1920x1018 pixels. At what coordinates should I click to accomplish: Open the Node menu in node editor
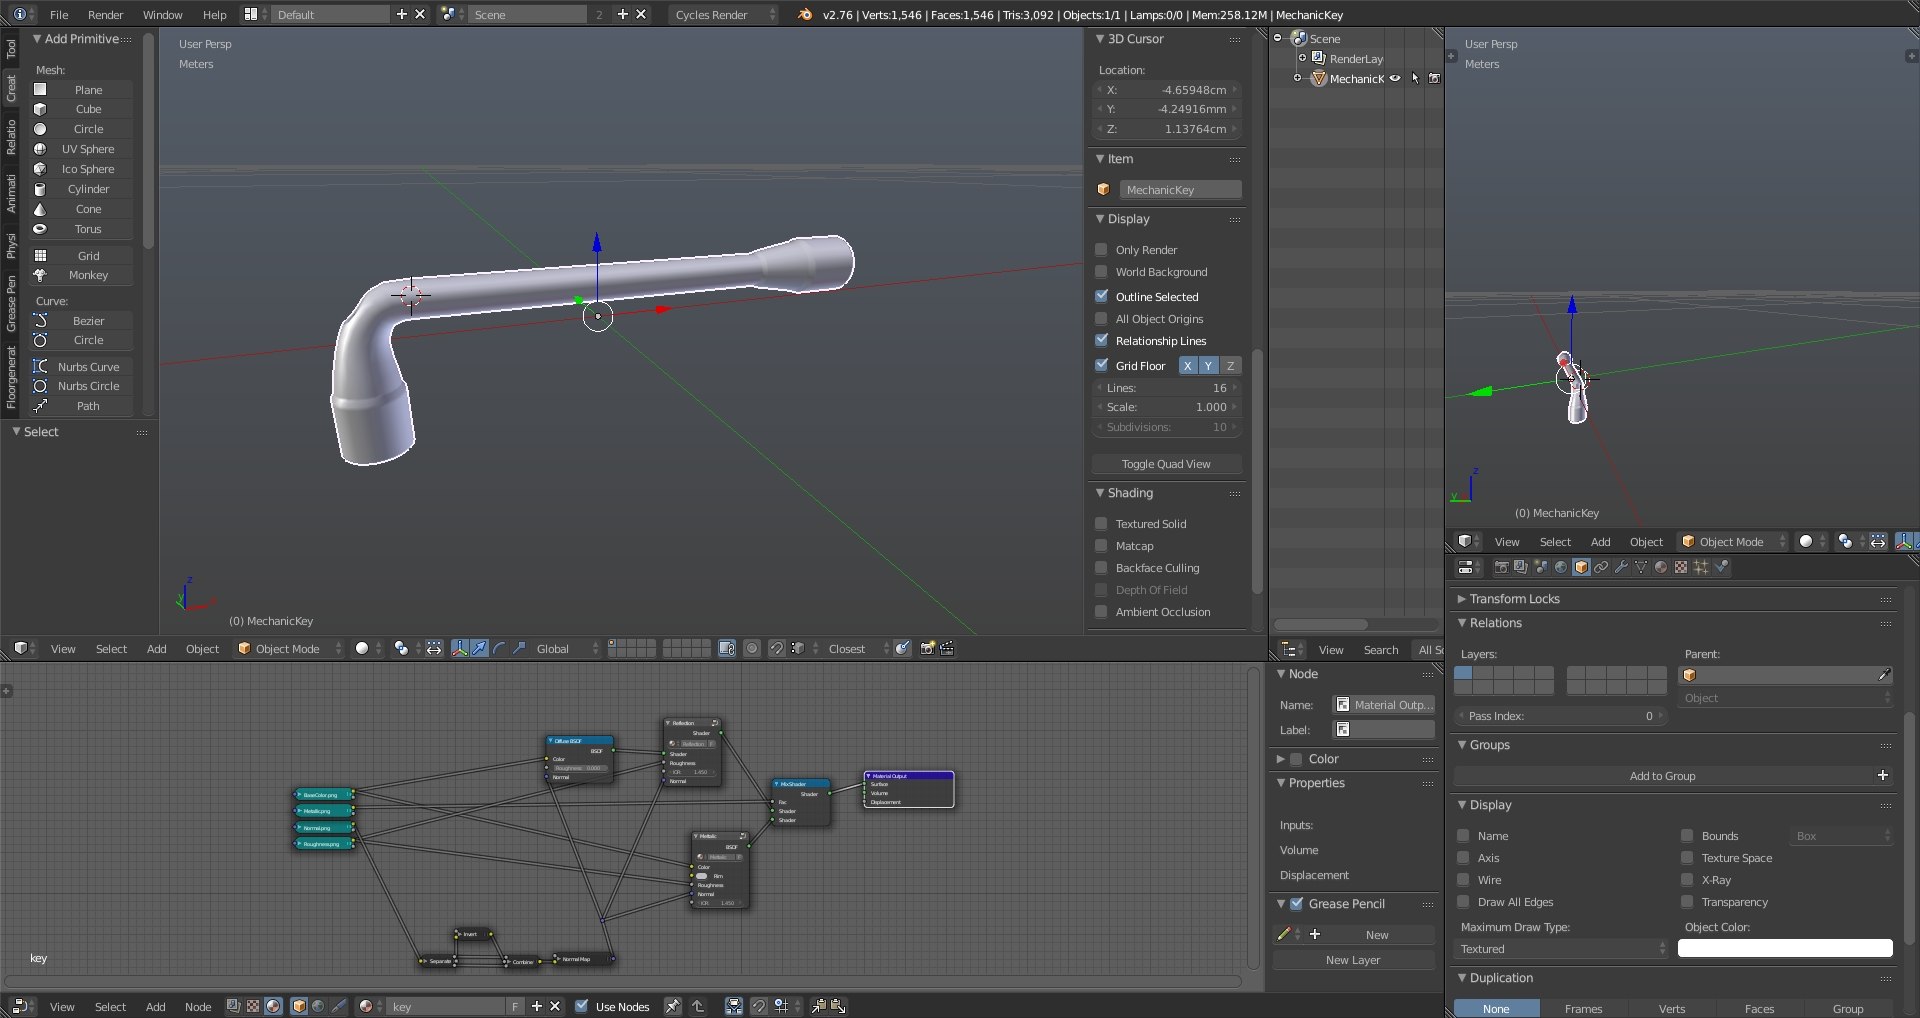pos(198,1007)
